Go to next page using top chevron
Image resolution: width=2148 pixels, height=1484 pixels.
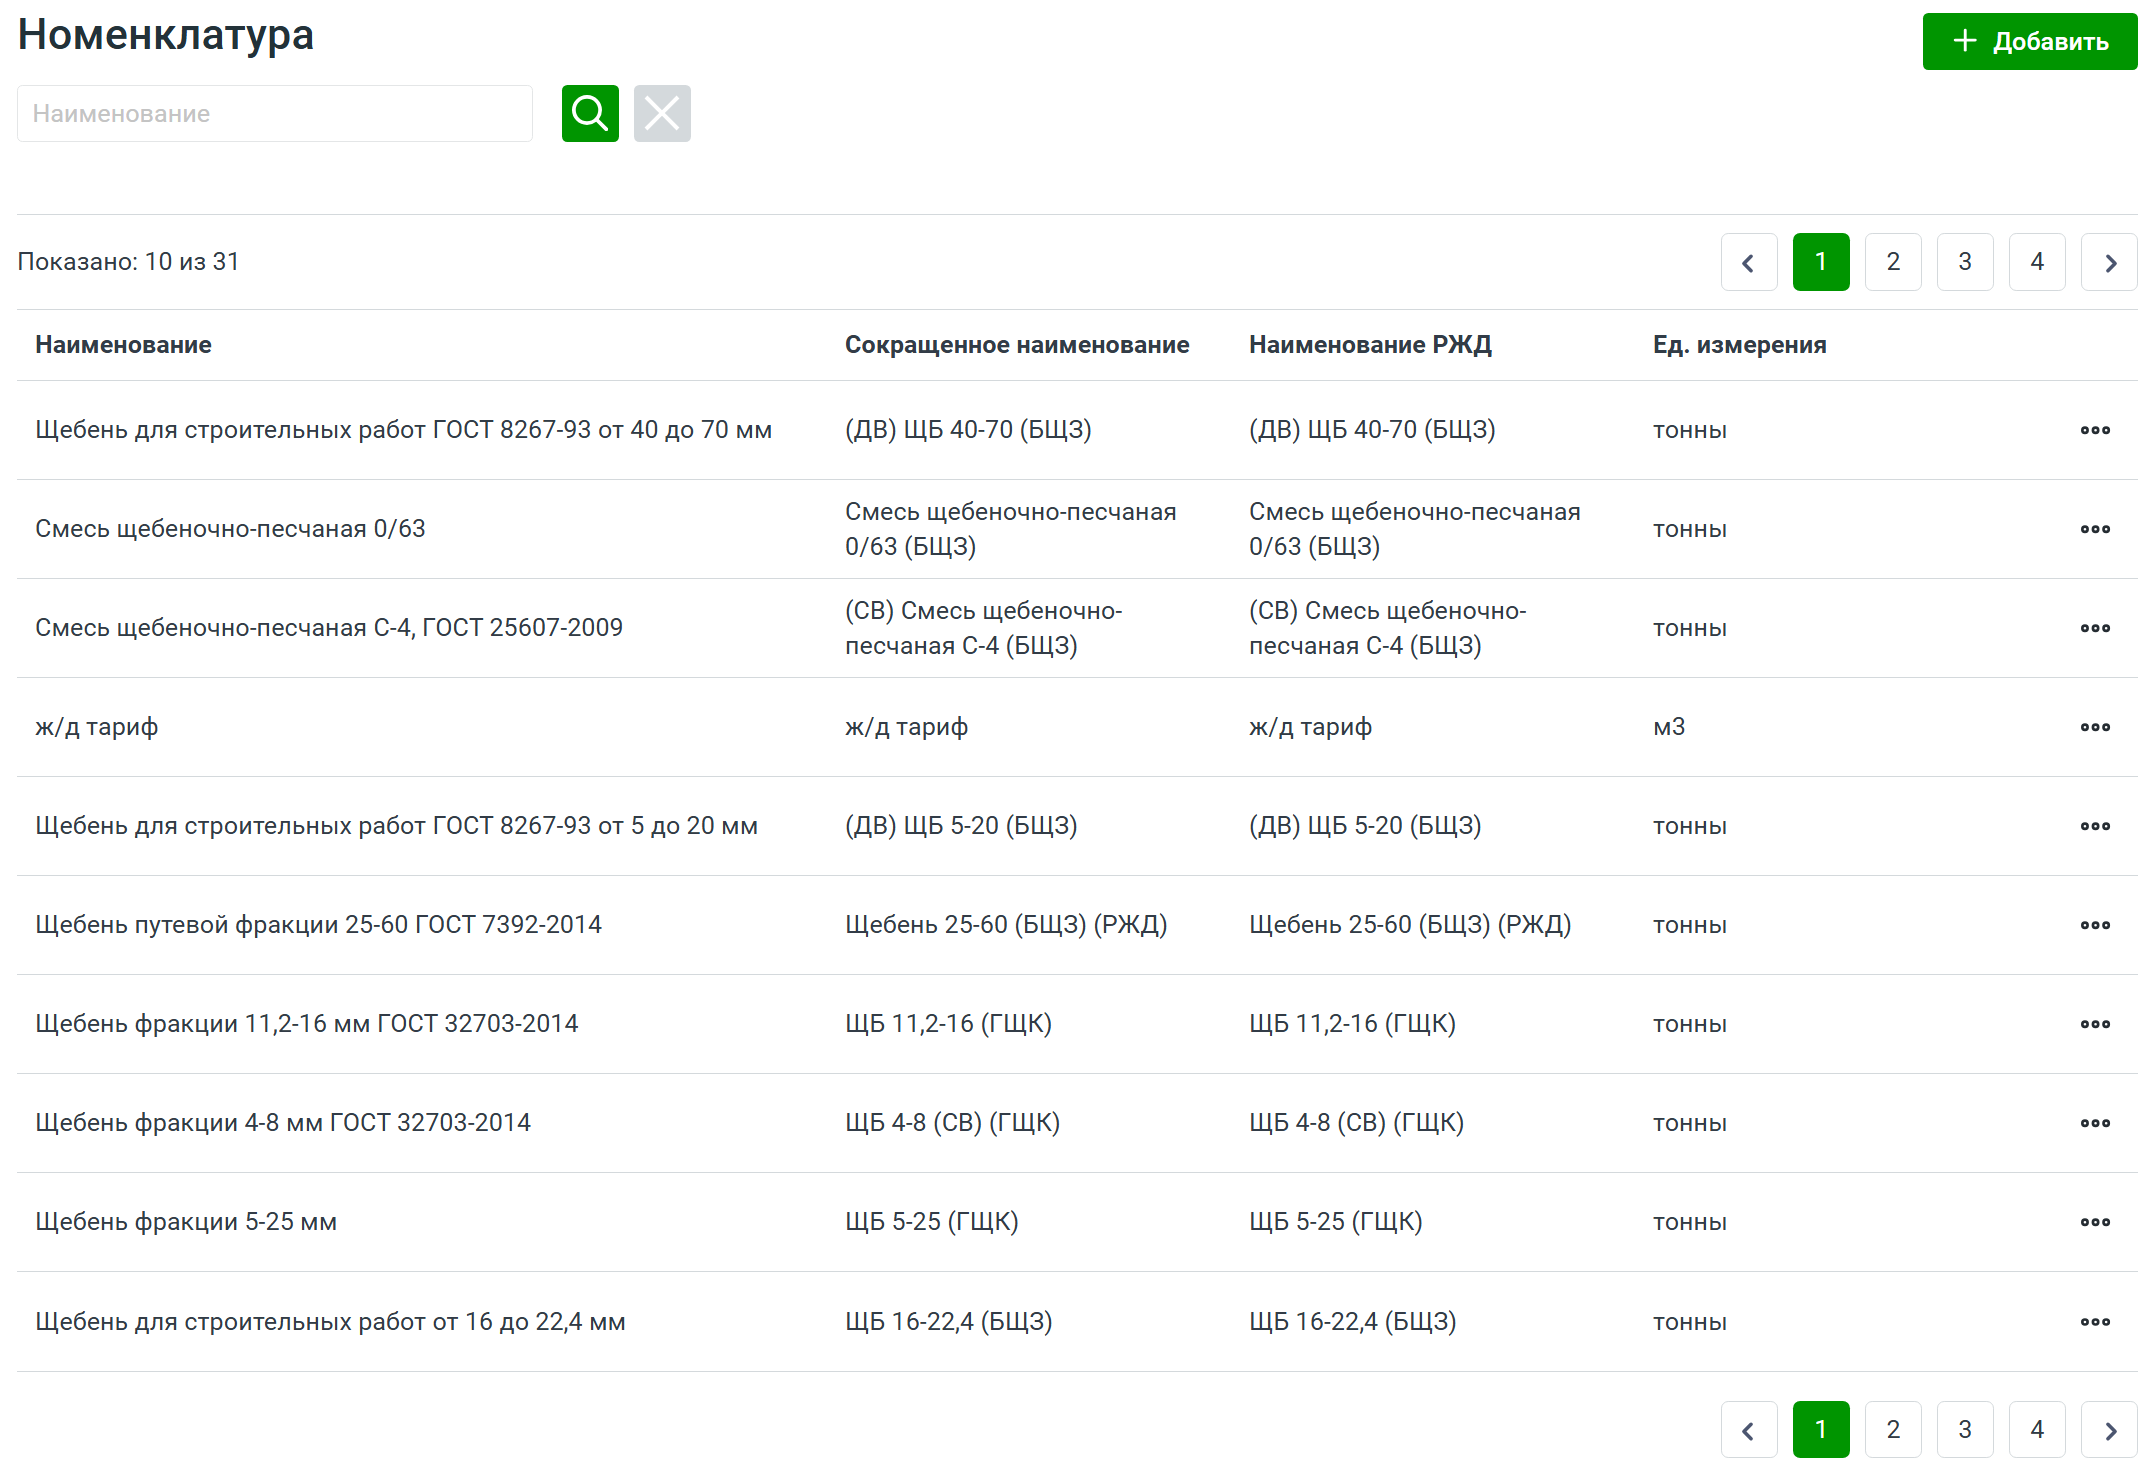click(x=2109, y=262)
